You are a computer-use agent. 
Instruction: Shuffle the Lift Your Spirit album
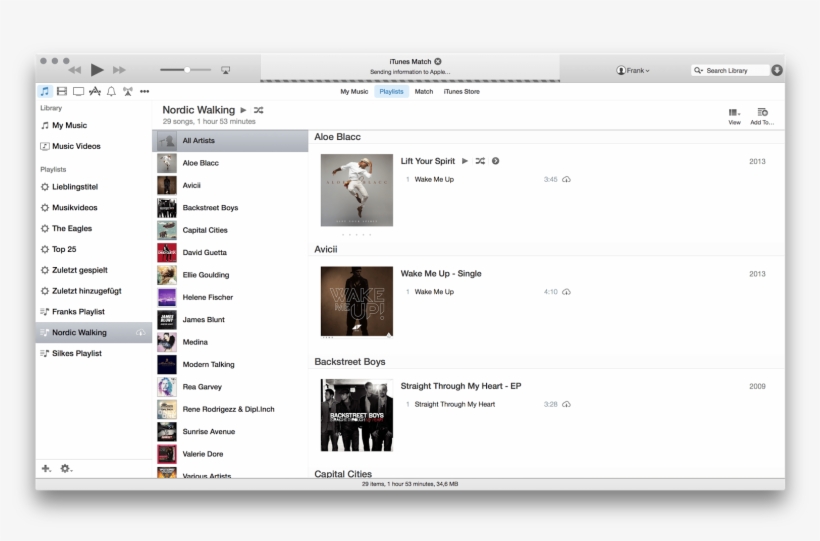[480, 161]
